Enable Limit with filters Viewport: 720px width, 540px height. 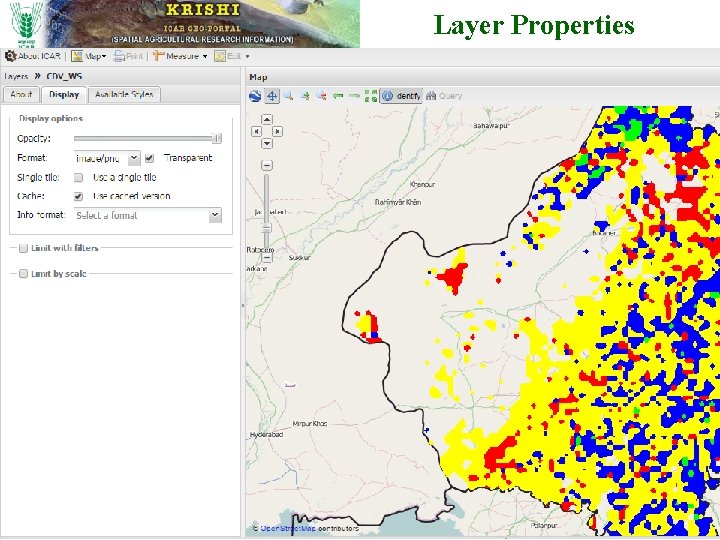tap(22, 248)
